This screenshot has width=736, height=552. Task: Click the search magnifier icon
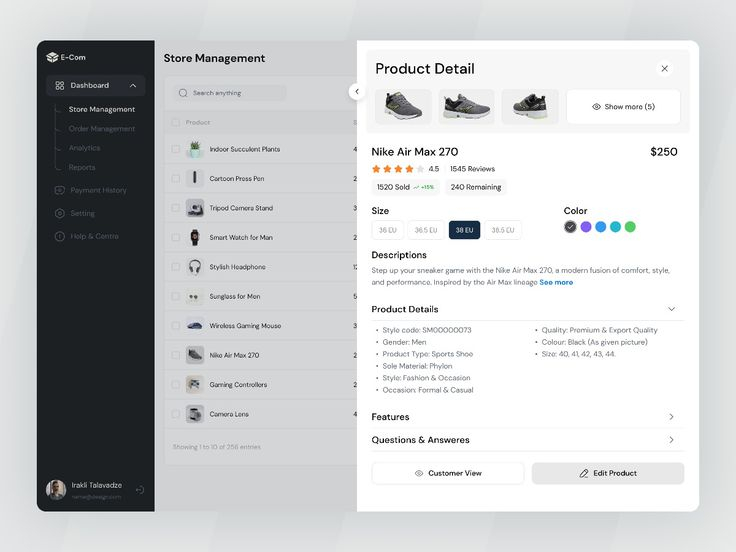coord(183,93)
